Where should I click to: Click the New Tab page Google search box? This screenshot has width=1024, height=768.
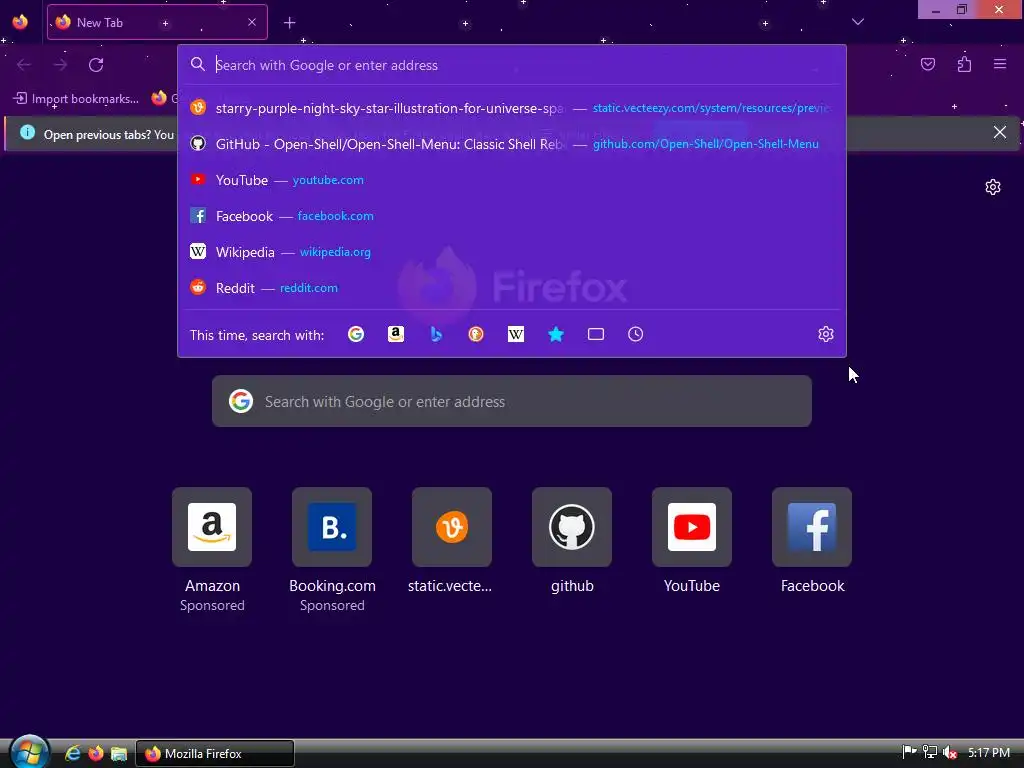[x=511, y=401]
